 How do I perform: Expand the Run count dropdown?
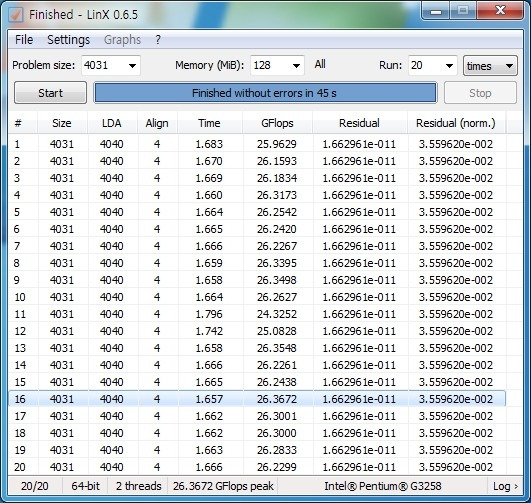tap(449, 65)
